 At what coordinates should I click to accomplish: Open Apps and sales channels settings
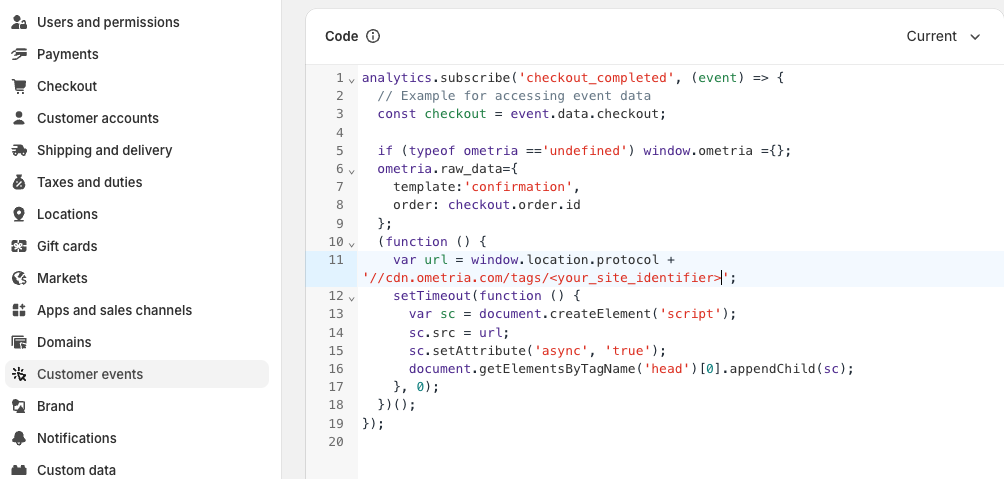(114, 310)
